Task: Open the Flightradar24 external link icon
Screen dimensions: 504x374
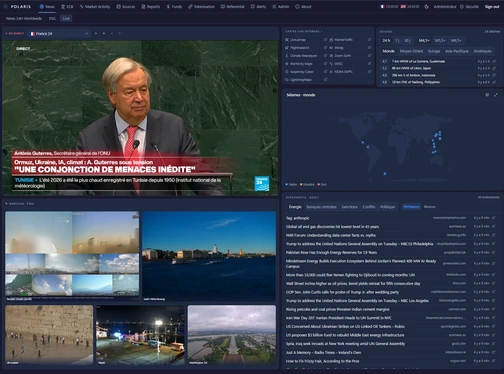Action: (x=325, y=48)
